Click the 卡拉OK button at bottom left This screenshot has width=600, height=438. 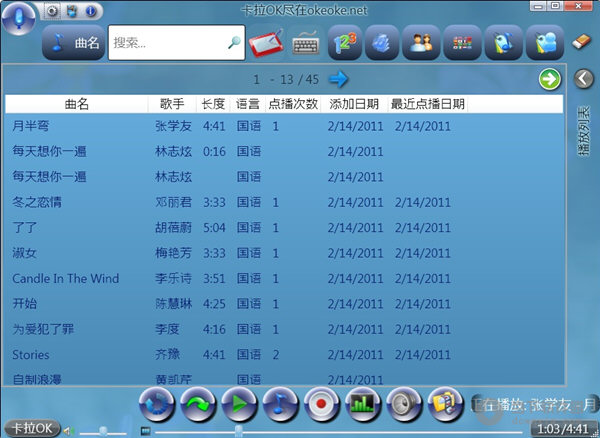click(x=32, y=428)
